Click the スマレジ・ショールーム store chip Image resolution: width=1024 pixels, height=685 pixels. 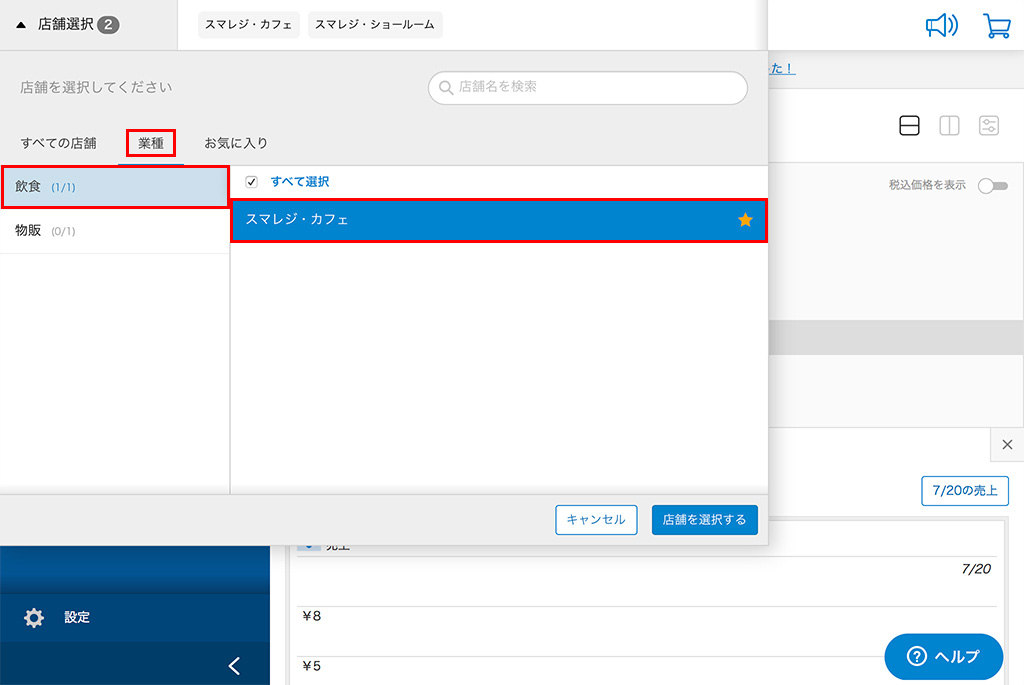[375, 25]
